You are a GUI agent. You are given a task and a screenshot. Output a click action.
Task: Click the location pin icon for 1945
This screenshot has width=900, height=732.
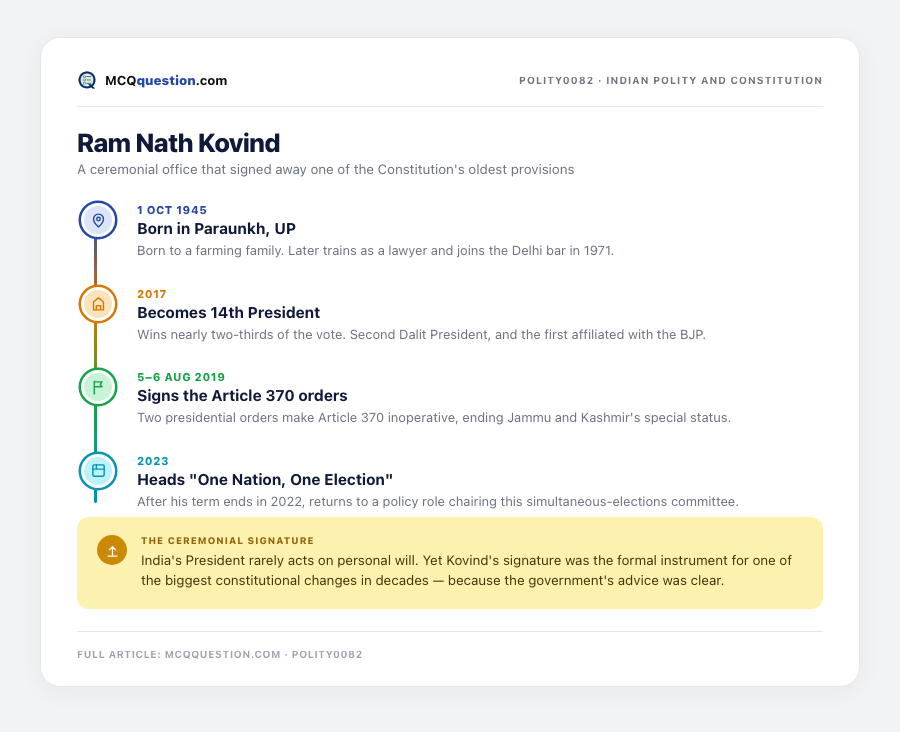pos(98,220)
